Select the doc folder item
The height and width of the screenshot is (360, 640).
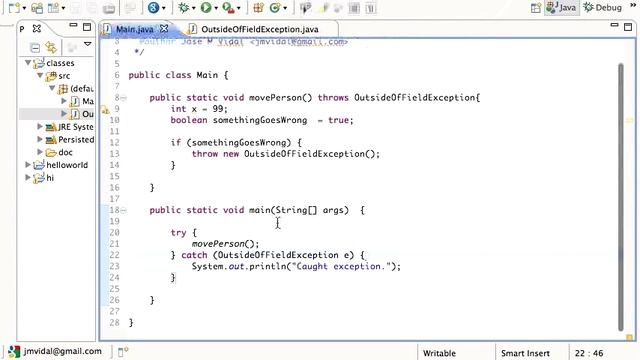point(60,152)
